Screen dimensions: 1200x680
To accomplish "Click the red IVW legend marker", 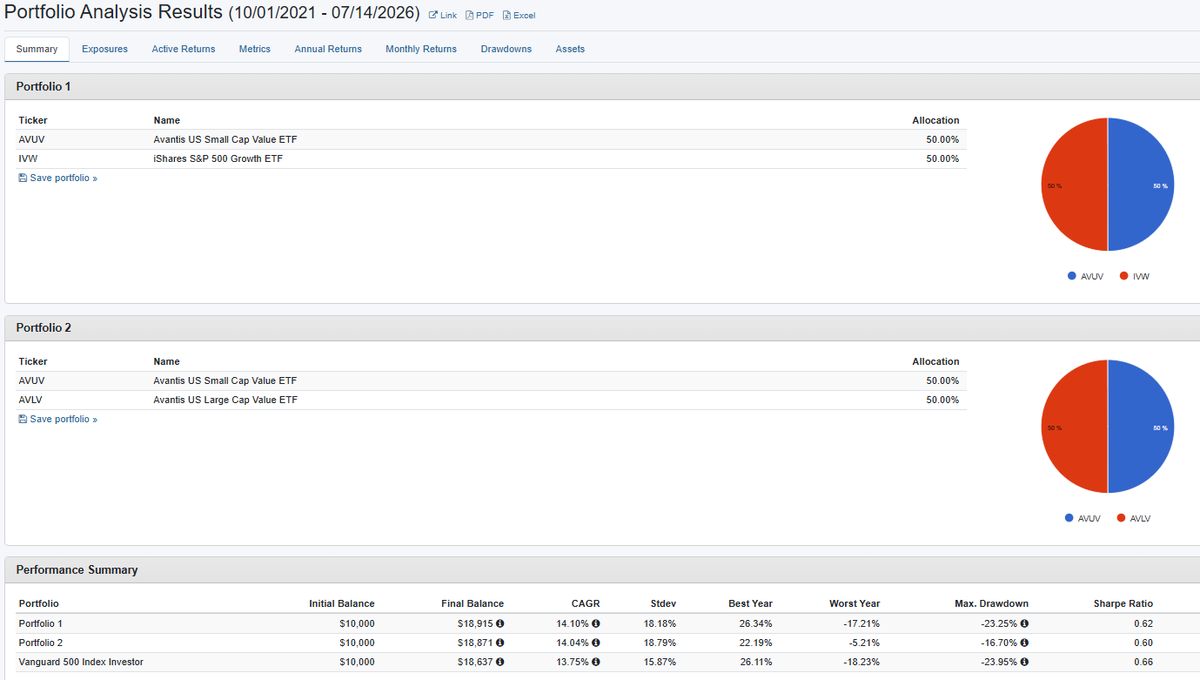I will (x=1124, y=276).
